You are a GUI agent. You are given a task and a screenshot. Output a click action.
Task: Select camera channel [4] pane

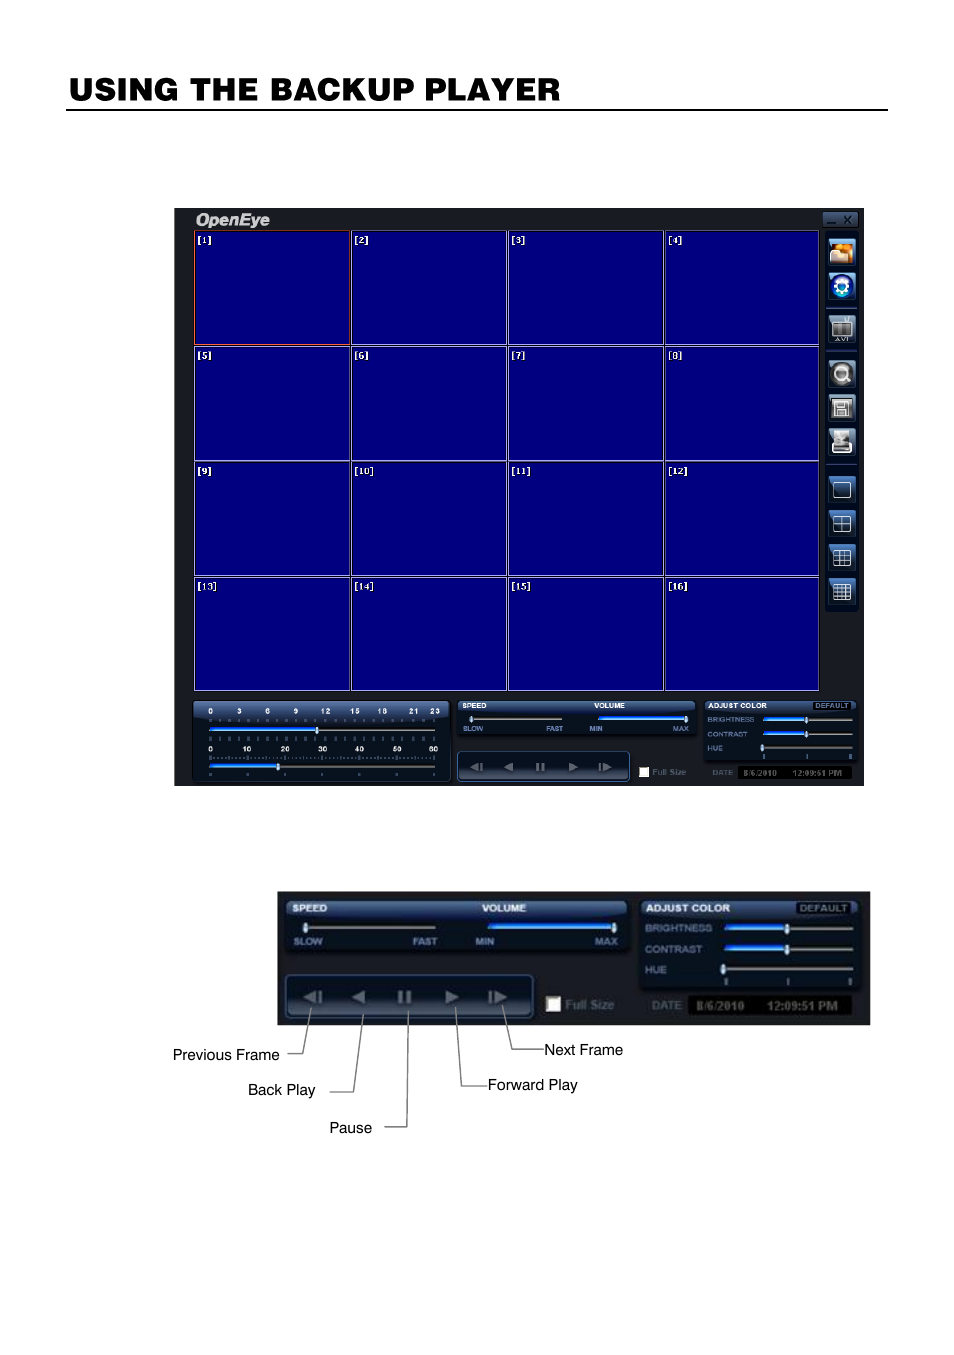[742, 288]
